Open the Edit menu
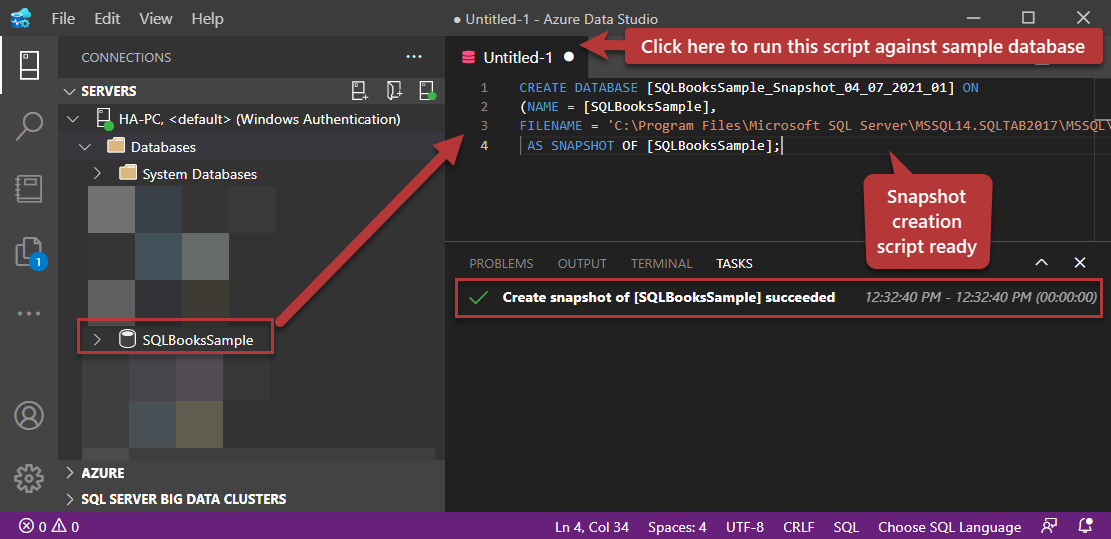Viewport: 1111px width, 539px height. click(107, 18)
